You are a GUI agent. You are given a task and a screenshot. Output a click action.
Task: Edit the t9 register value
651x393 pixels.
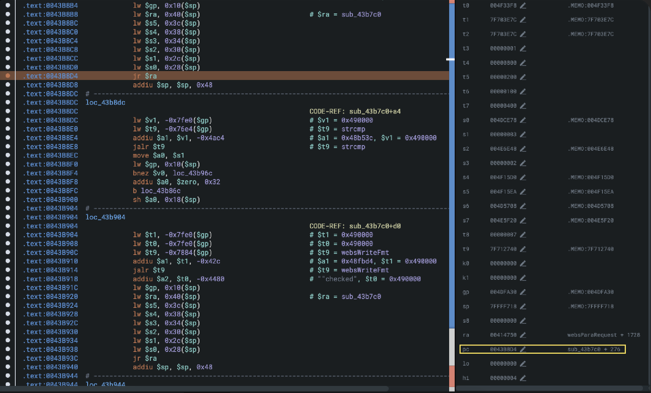(523, 249)
